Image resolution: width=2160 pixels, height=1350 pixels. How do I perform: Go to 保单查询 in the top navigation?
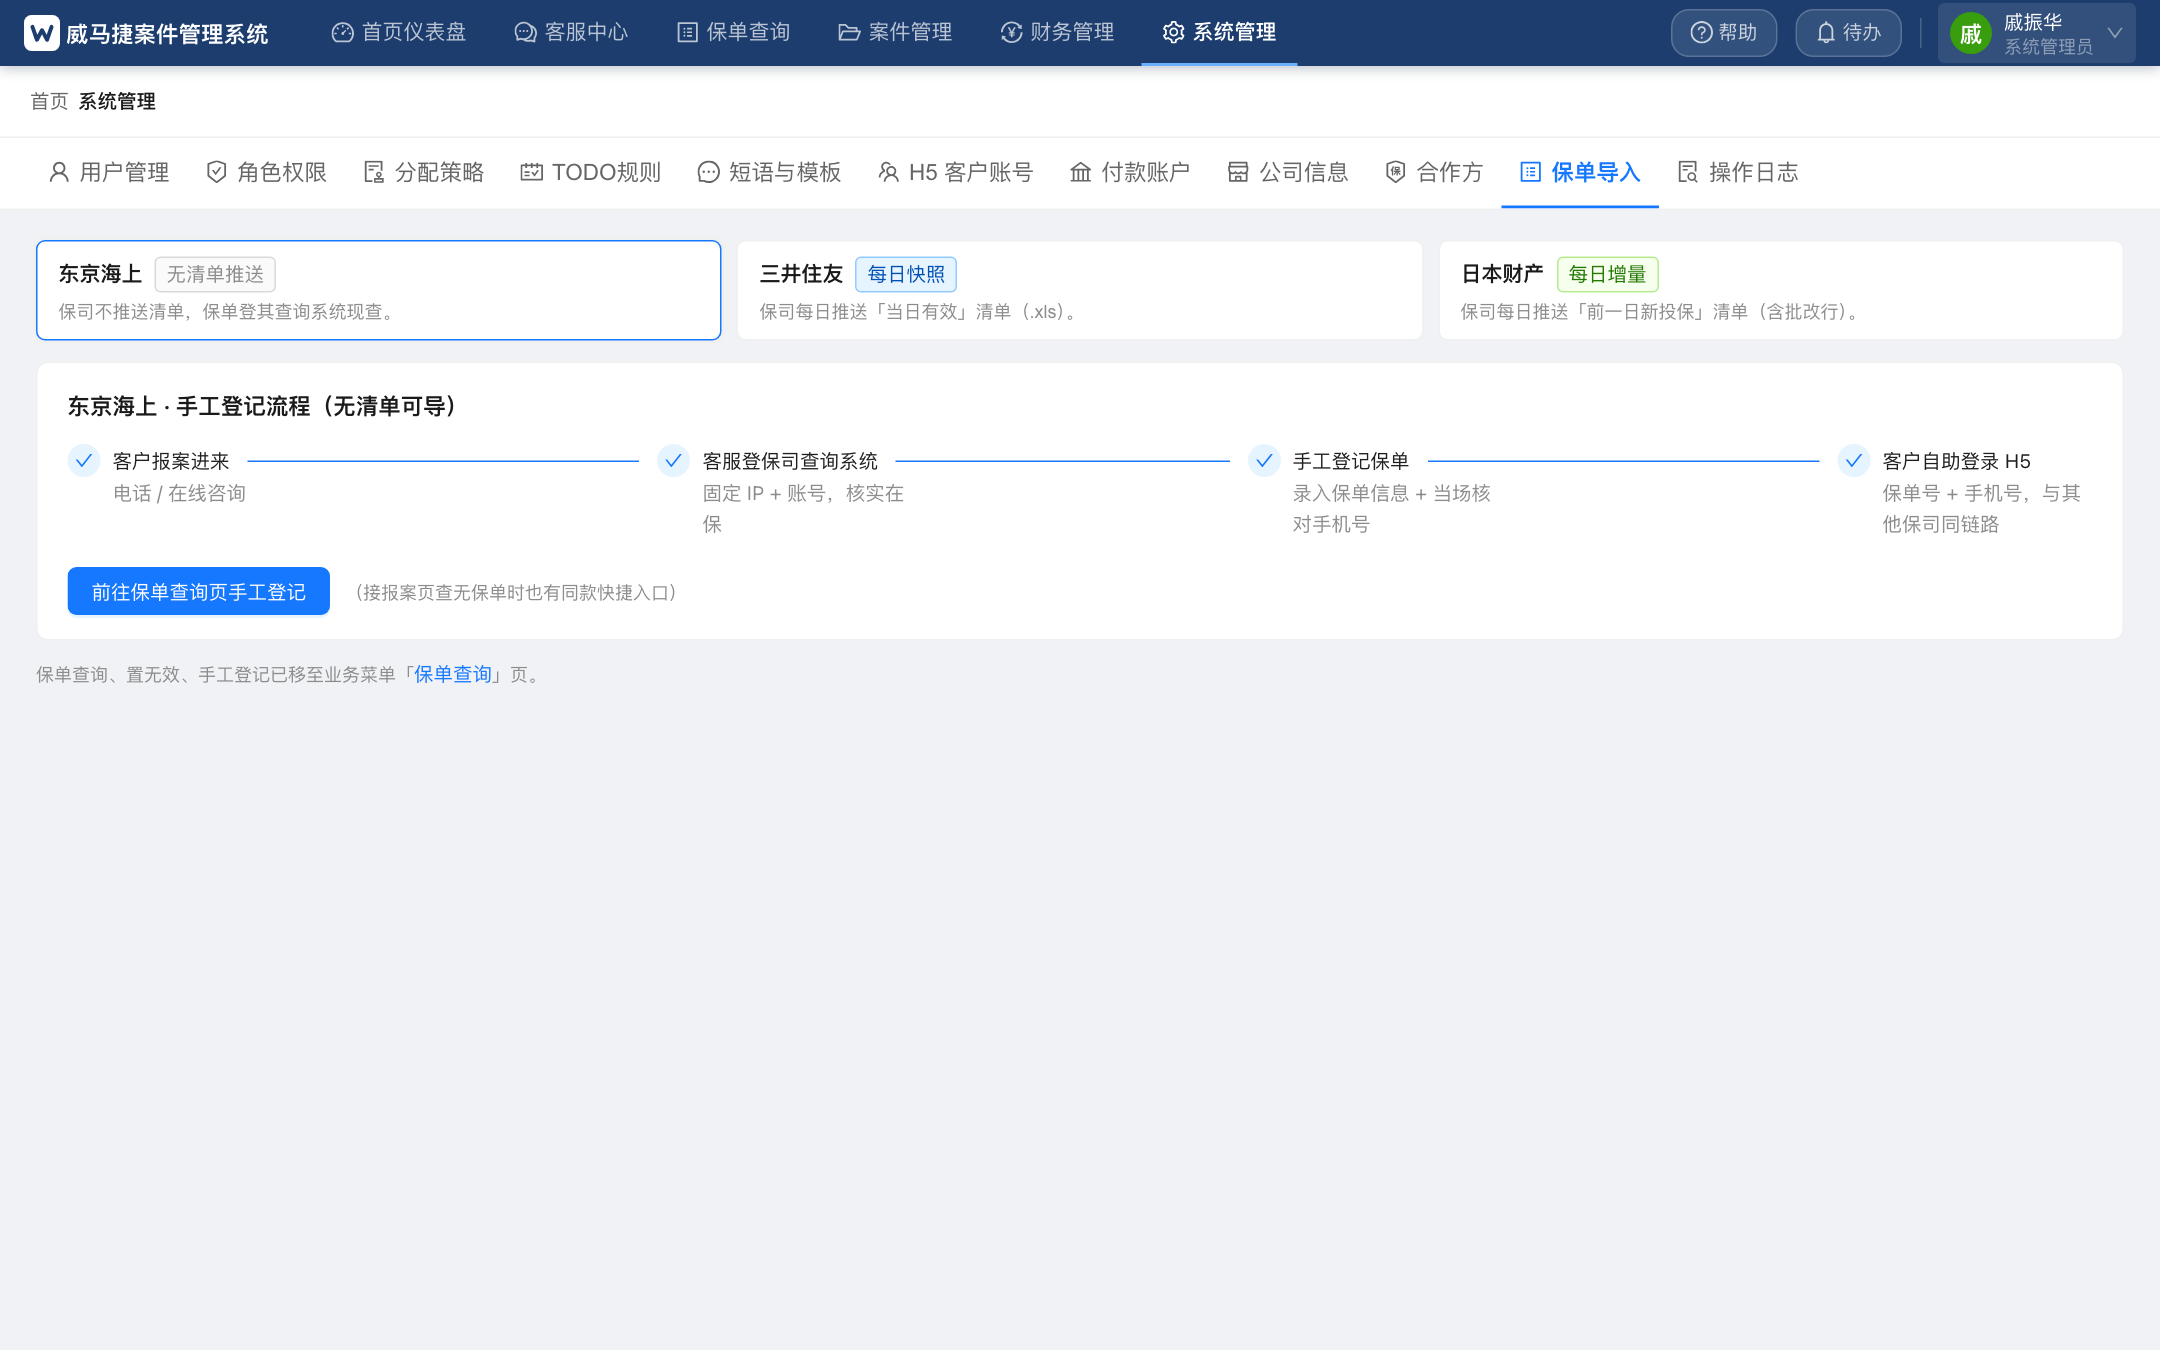[733, 32]
